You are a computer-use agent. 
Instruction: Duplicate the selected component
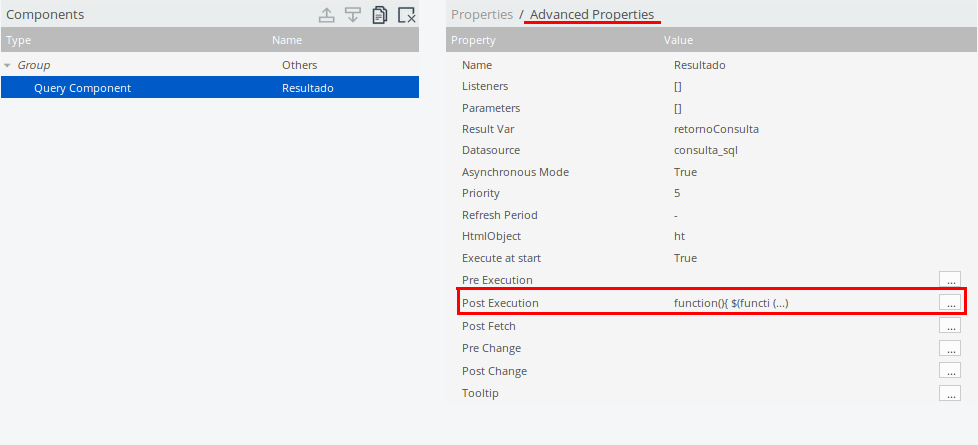point(379,15)
